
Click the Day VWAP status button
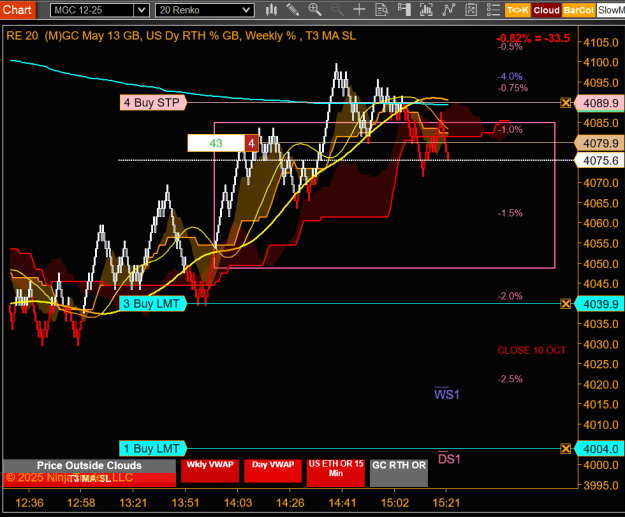[x=273, y=471]
